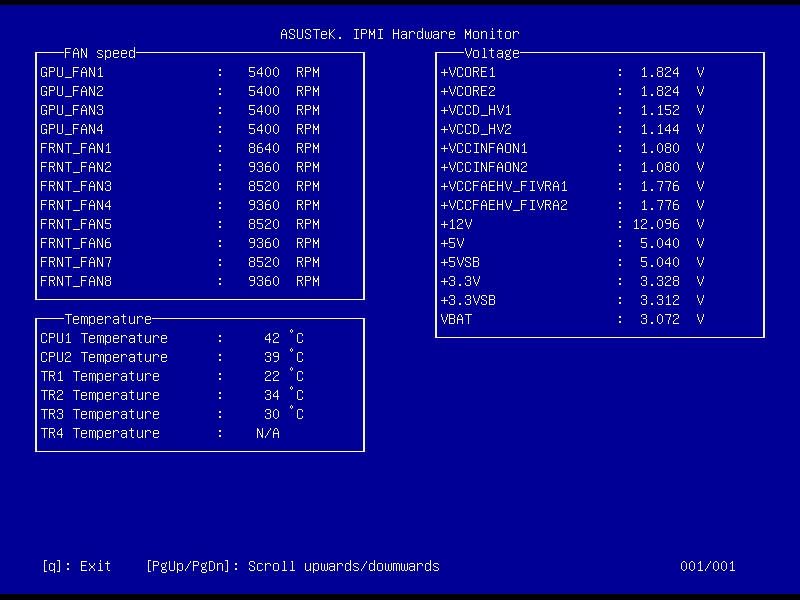Screen dimensions: 800x600
Task: Select the 3.072 value of VBAT
Action: pos(660,319)
